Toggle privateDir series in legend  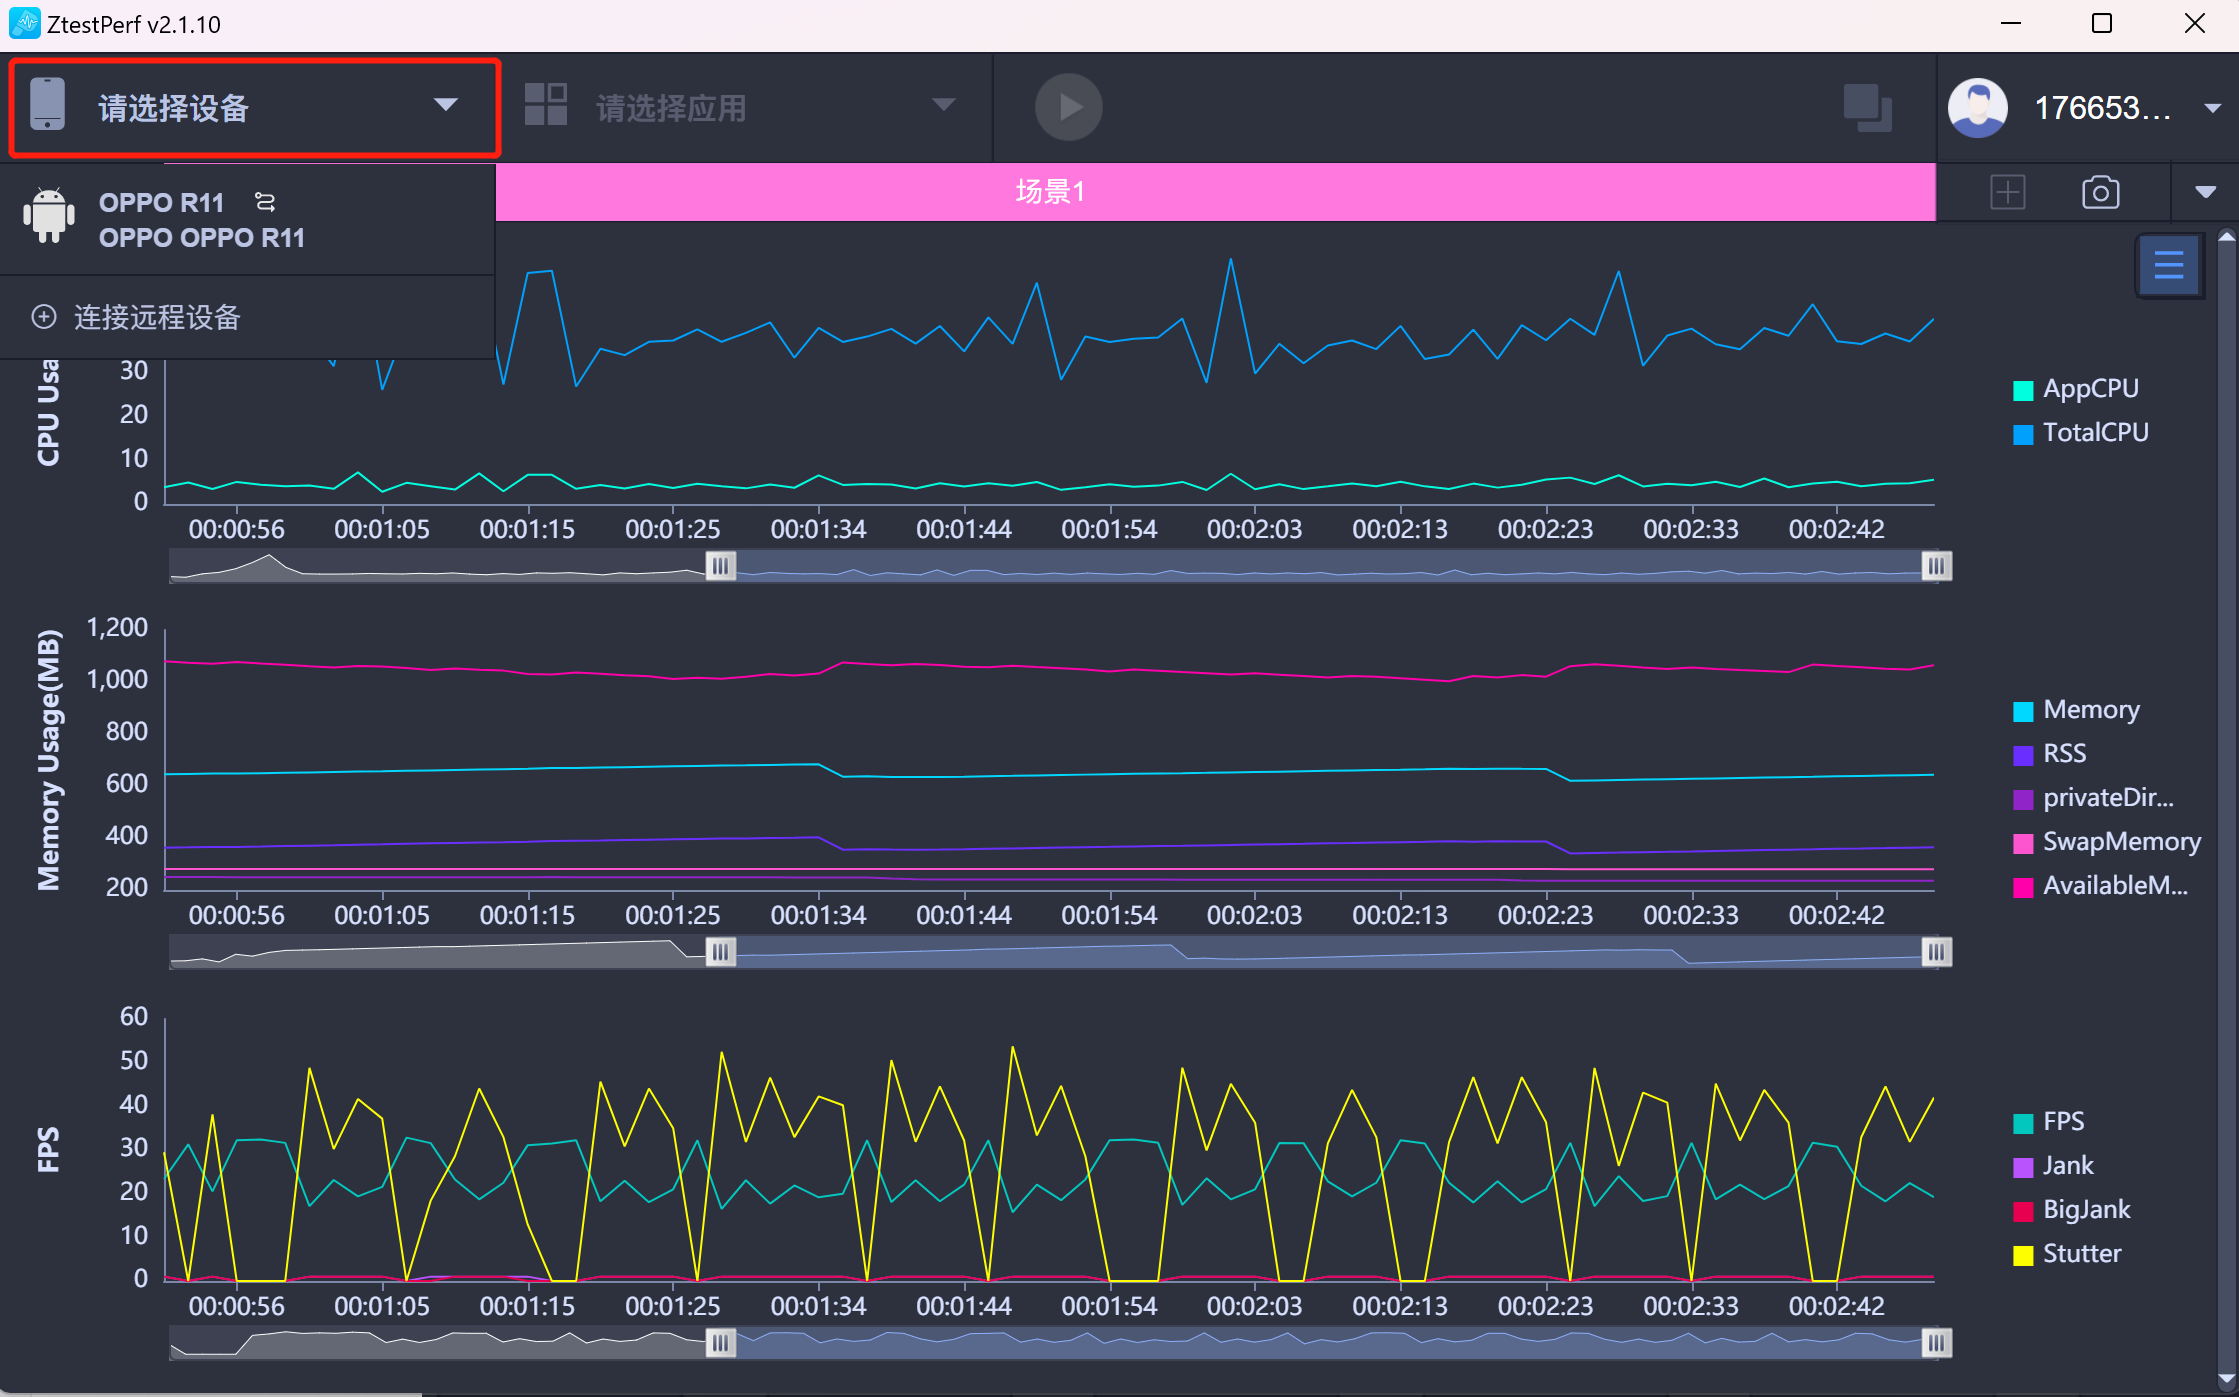[x=2093, y=798]
